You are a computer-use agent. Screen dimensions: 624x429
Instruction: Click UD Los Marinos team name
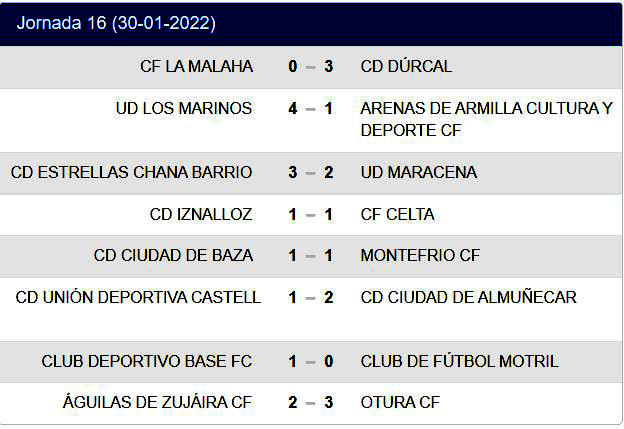point(184,108)
